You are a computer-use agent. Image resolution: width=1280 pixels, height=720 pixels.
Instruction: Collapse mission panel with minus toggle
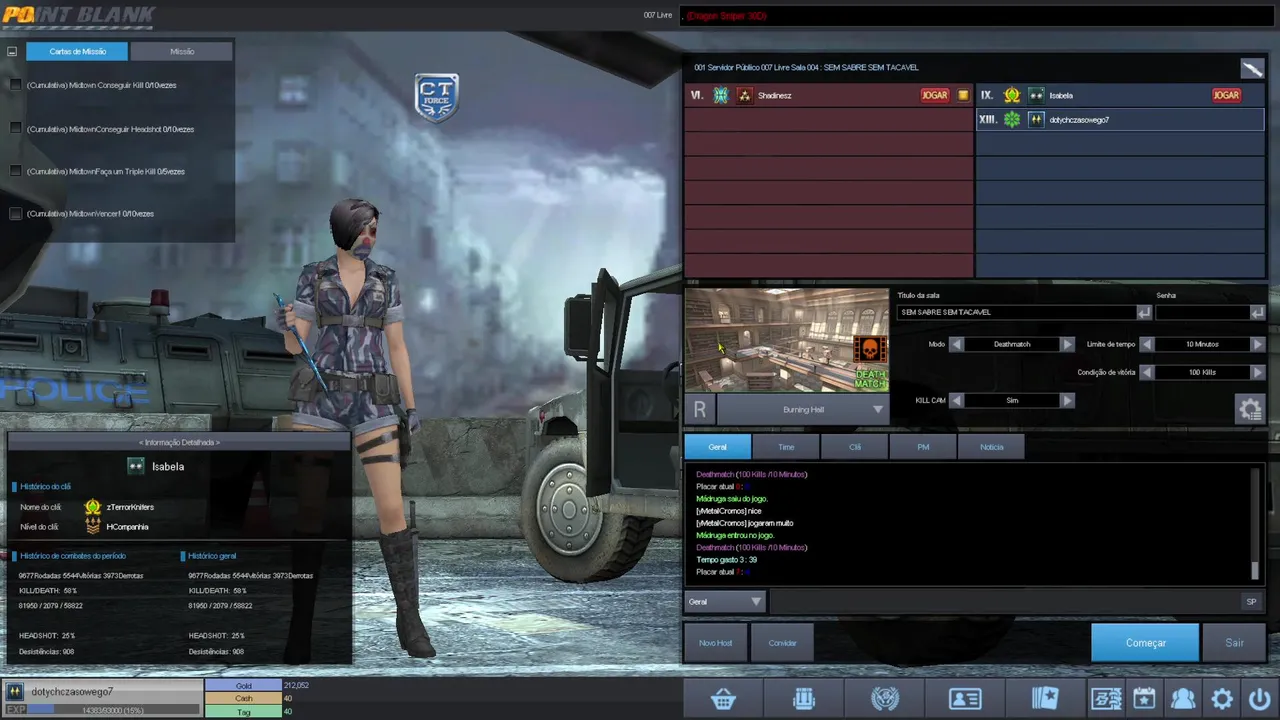pyautogui.click(x=12, y=51)
